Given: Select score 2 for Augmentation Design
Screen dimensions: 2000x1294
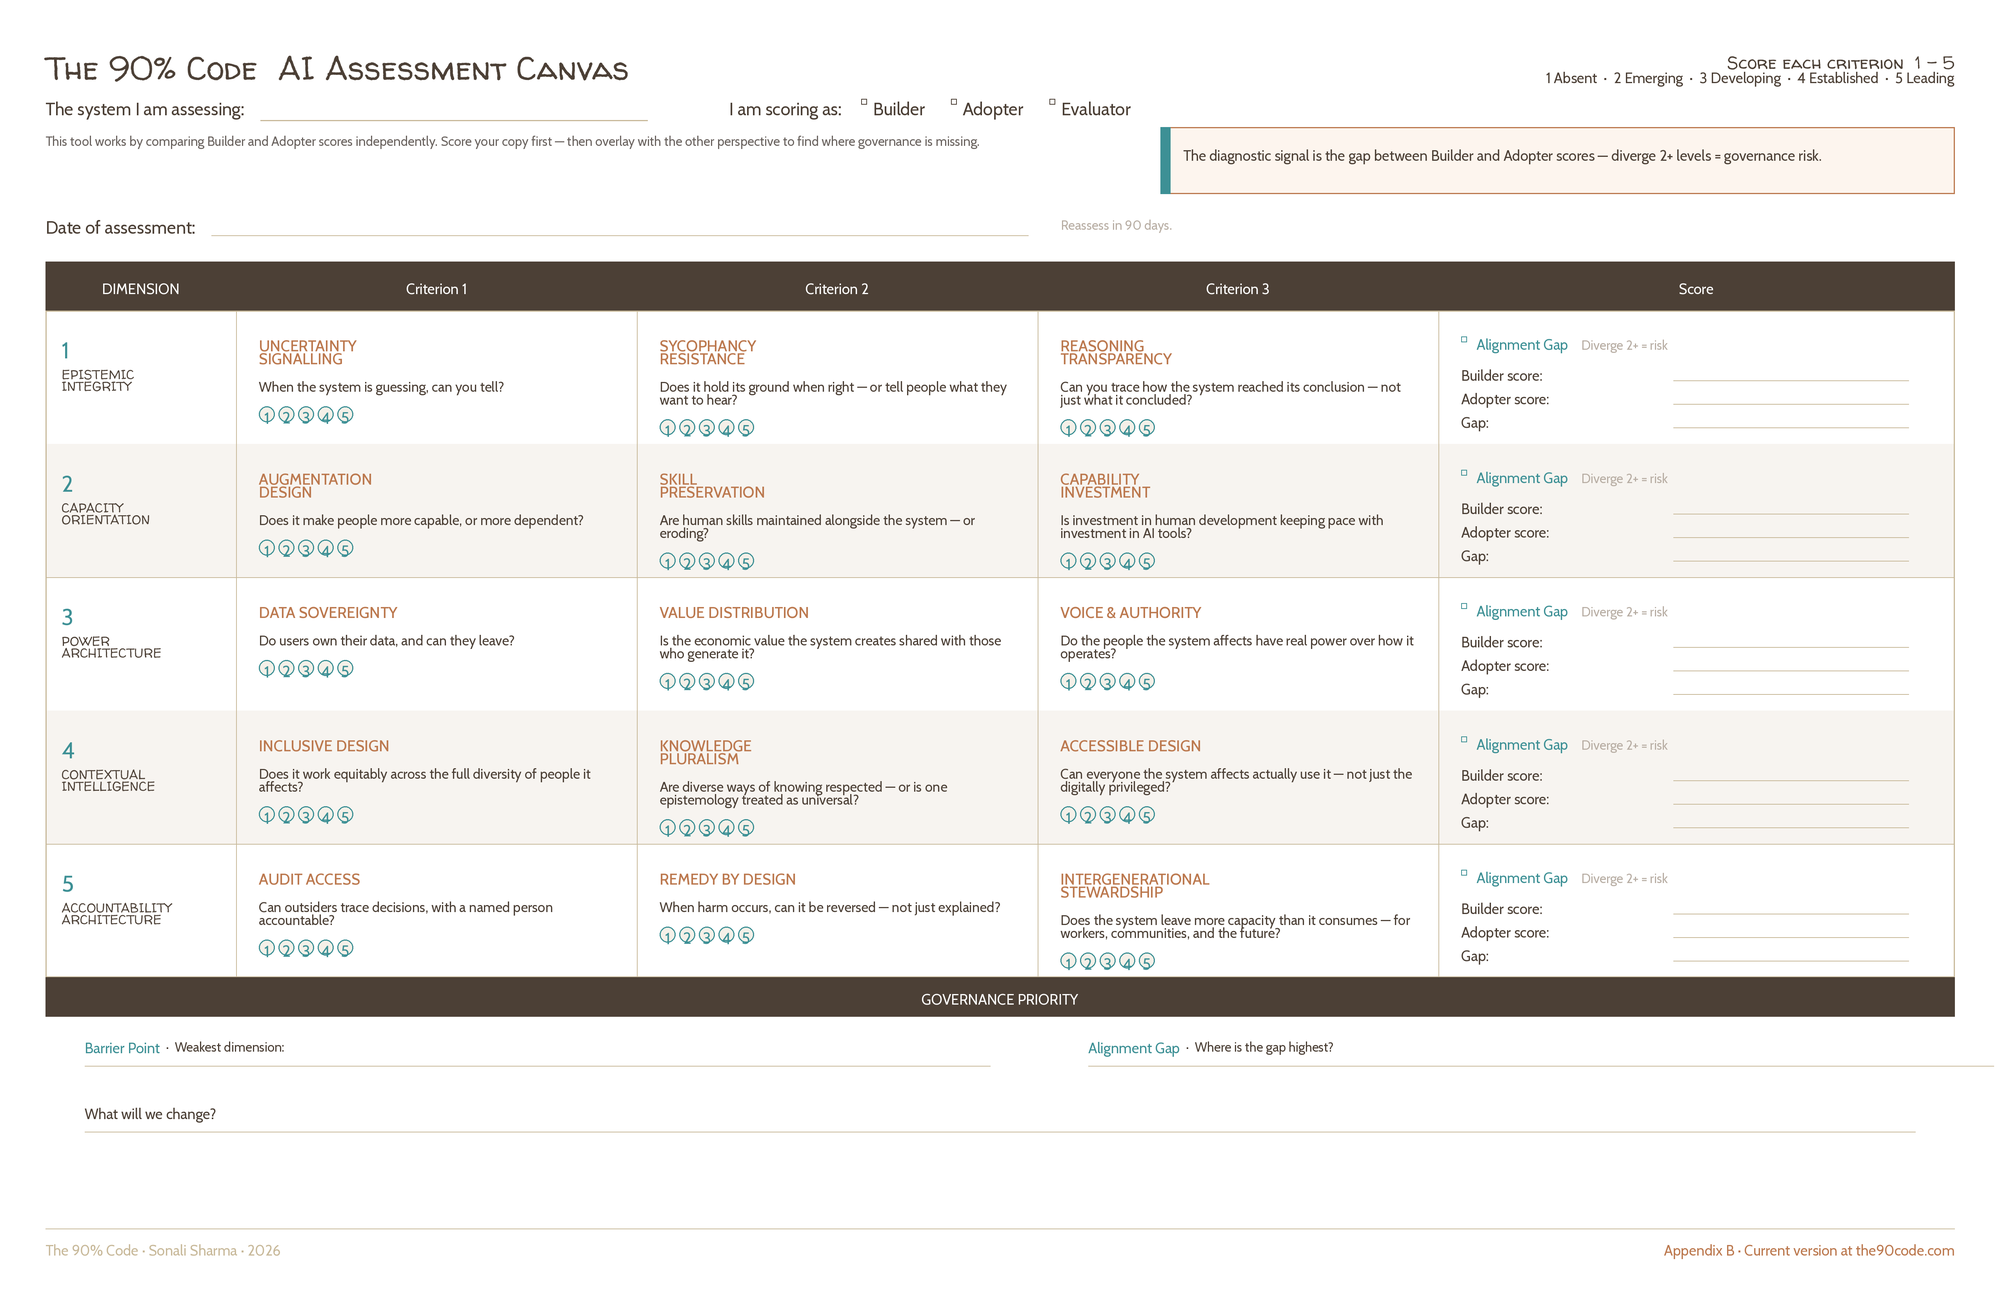Looking at the screenshot, I should (x=286, y=548).
